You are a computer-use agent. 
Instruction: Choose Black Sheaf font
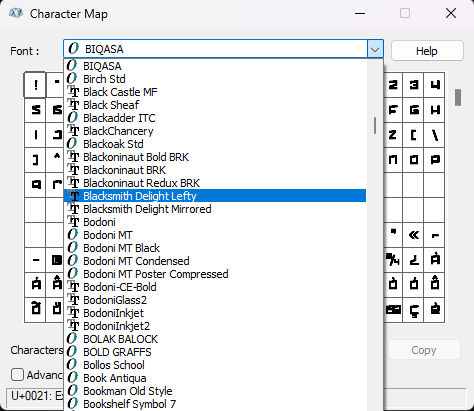click(x=215, y=105)
